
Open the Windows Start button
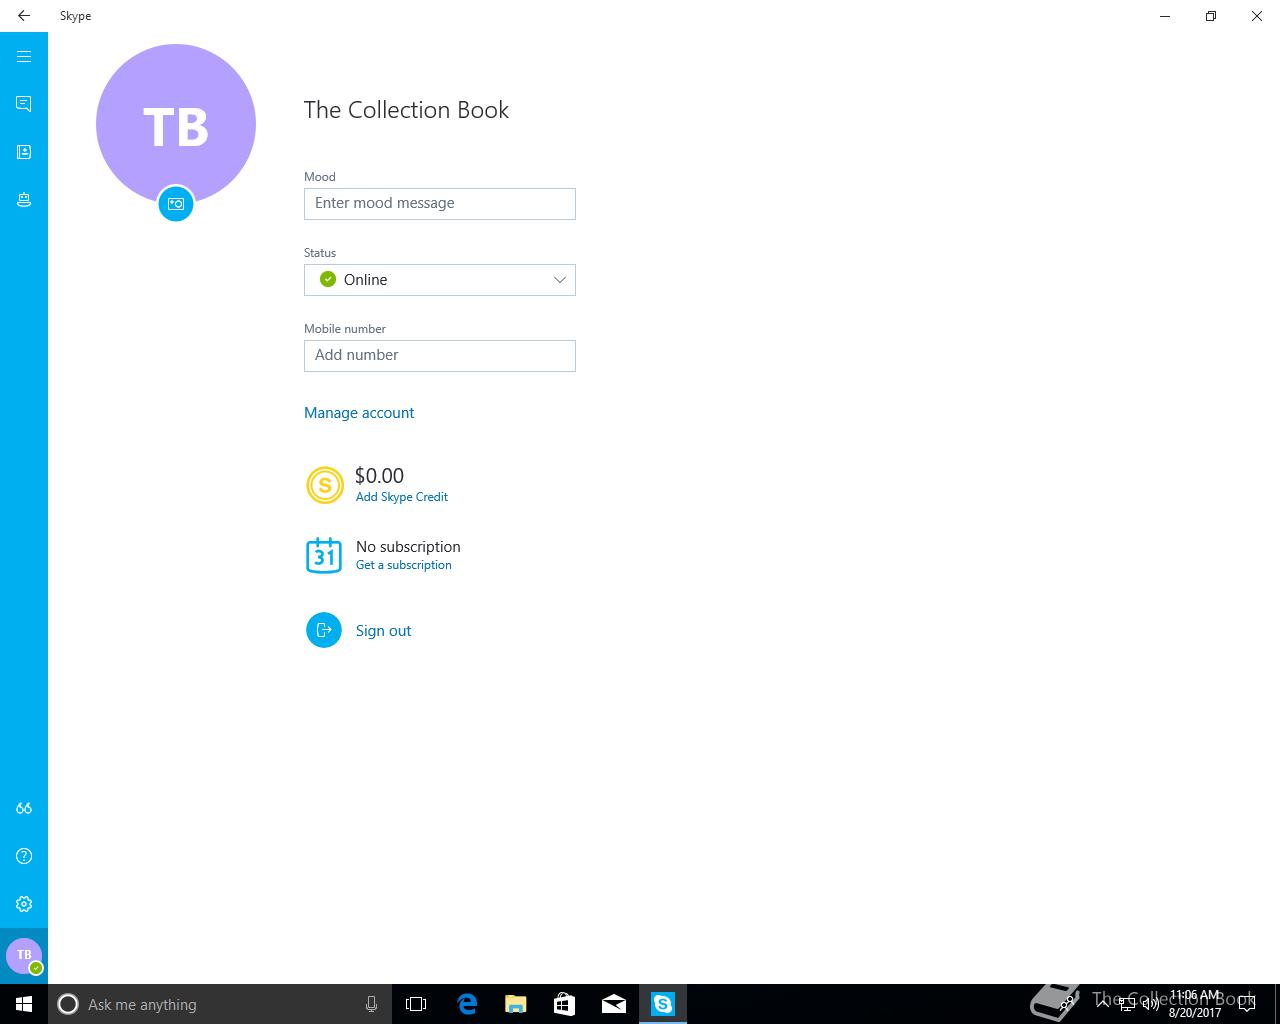[24, 1004]
